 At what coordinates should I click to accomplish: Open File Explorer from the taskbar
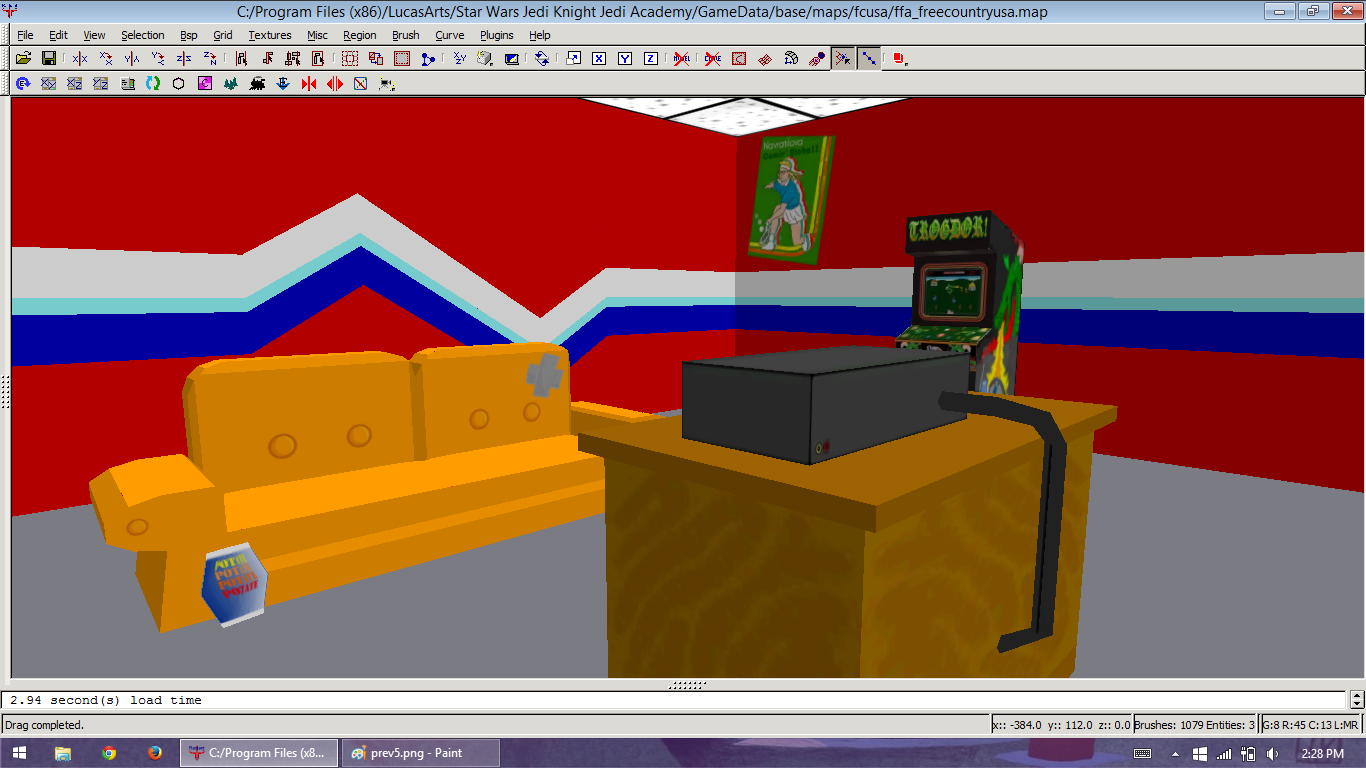[63, 753]
